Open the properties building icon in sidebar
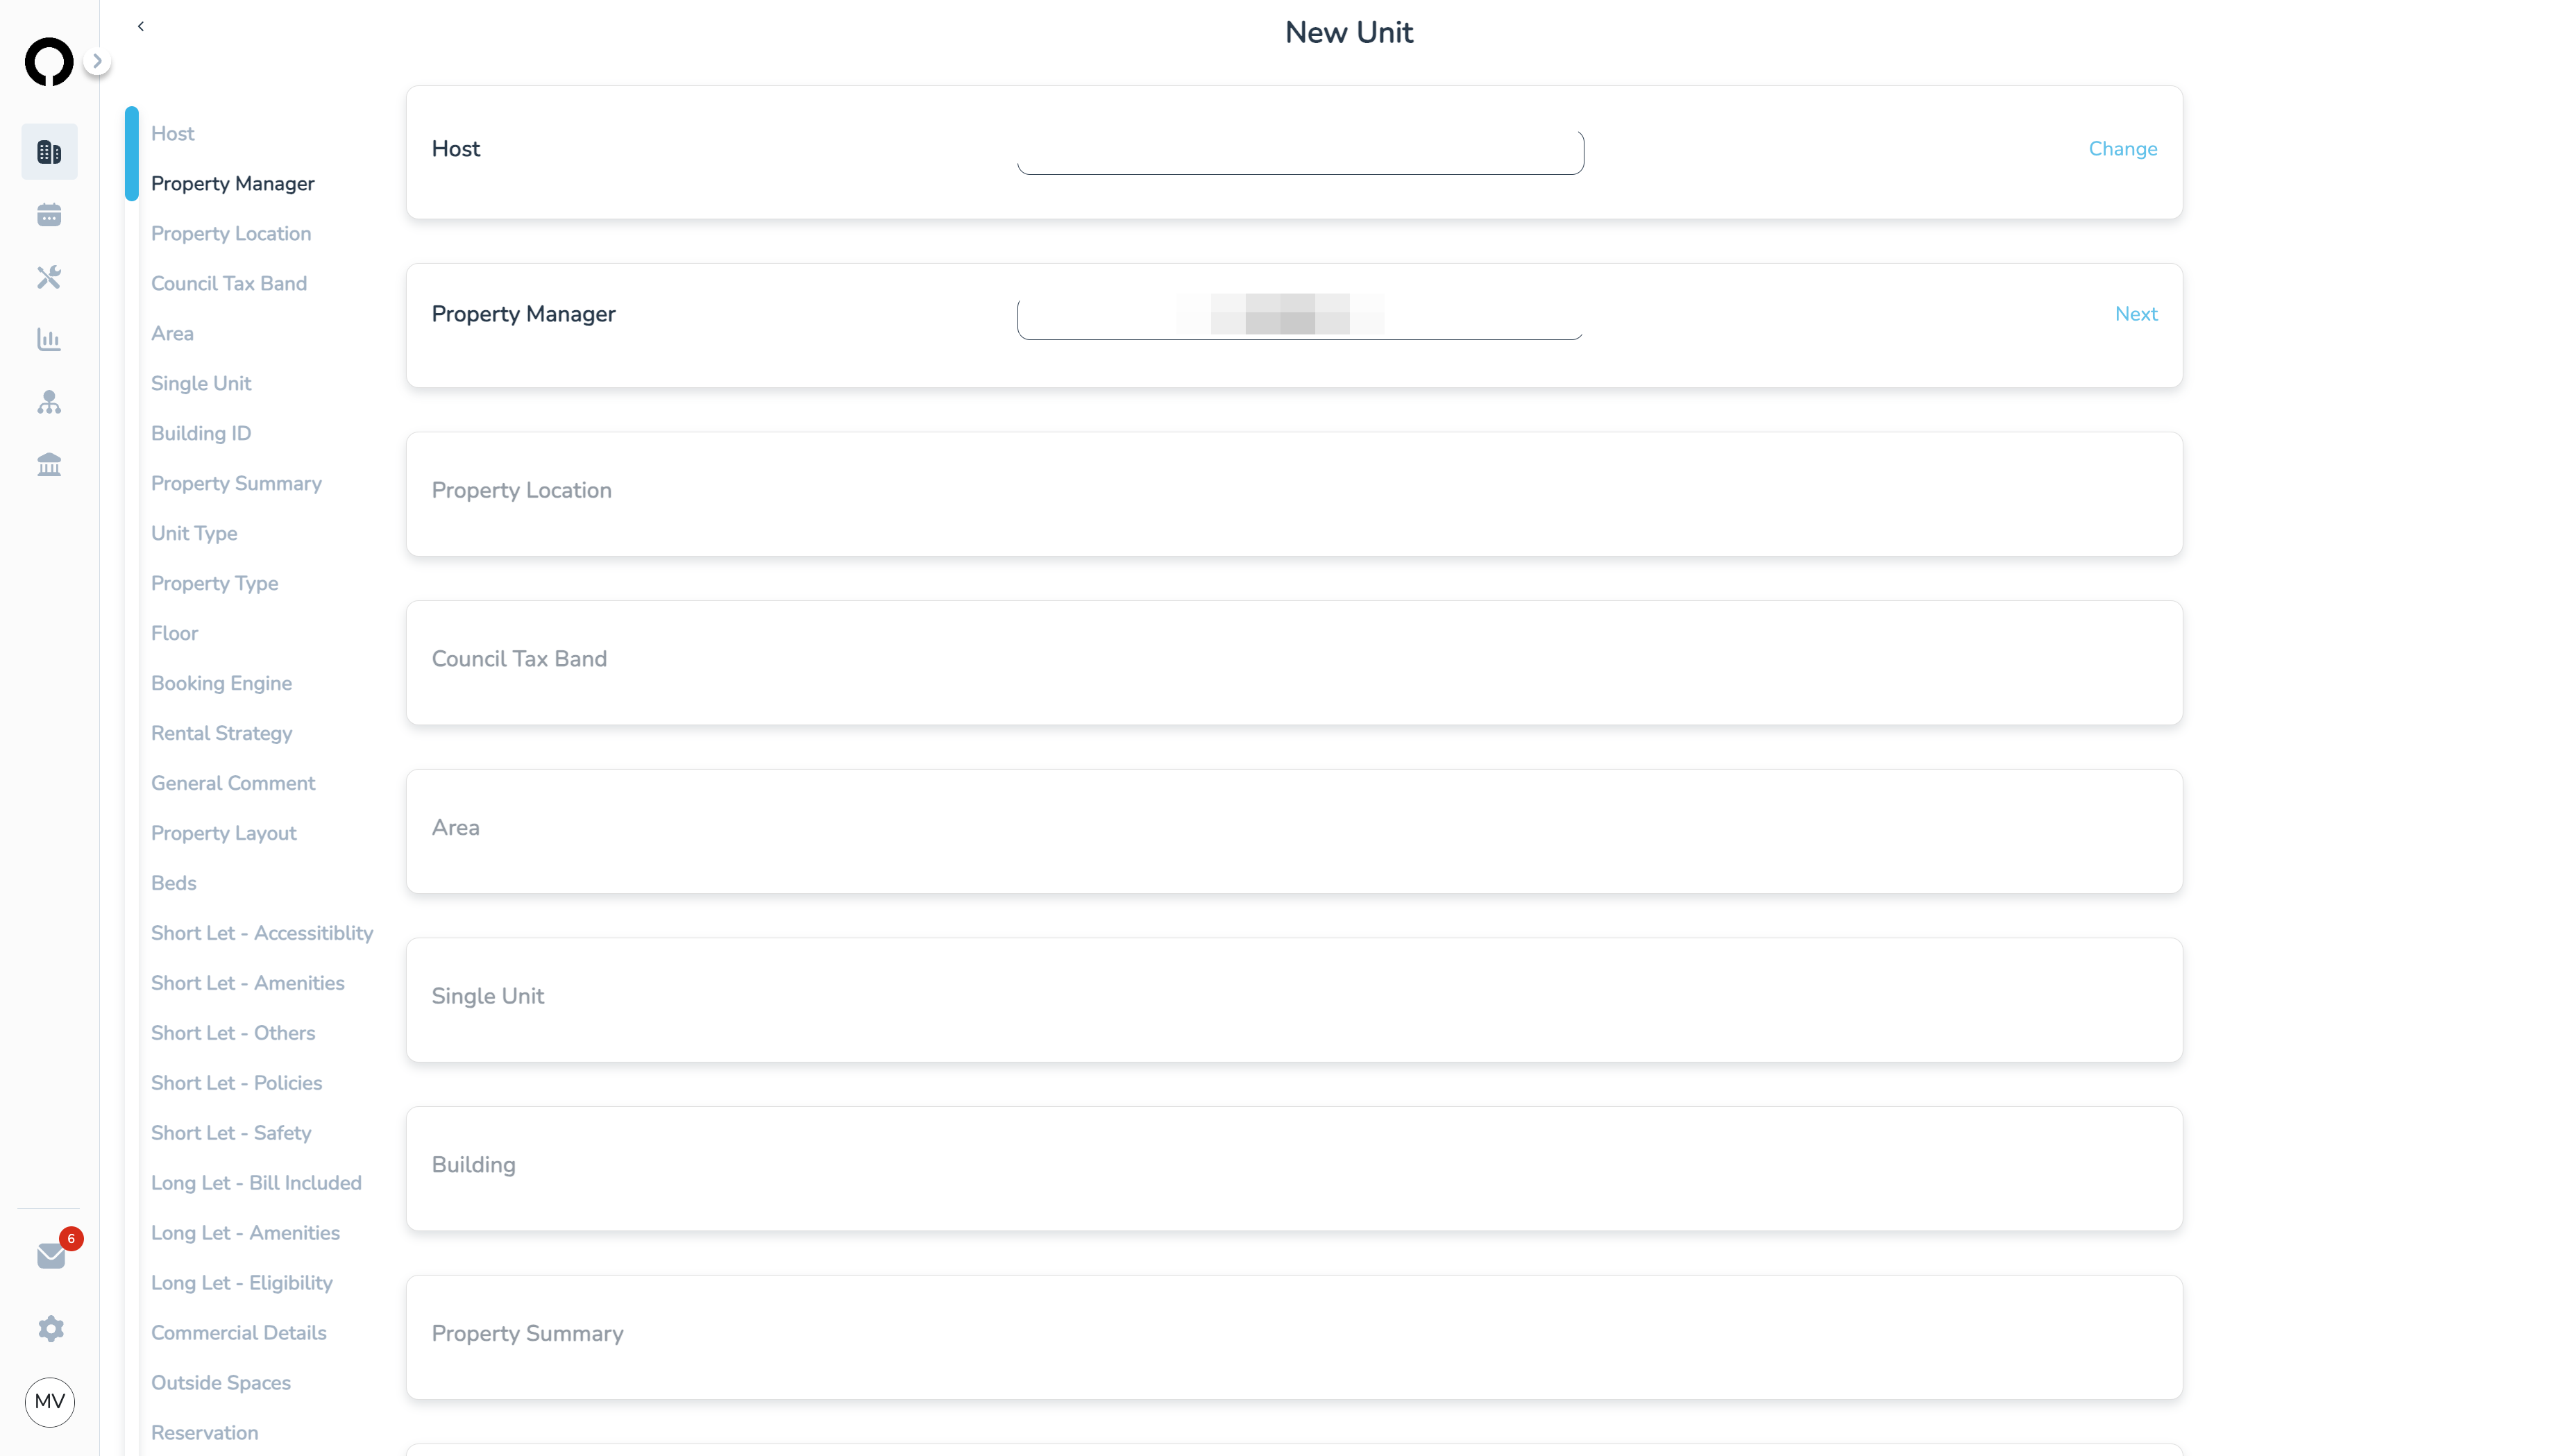2561x1456 pixels. pyautogui.click(x=49, y=152)
